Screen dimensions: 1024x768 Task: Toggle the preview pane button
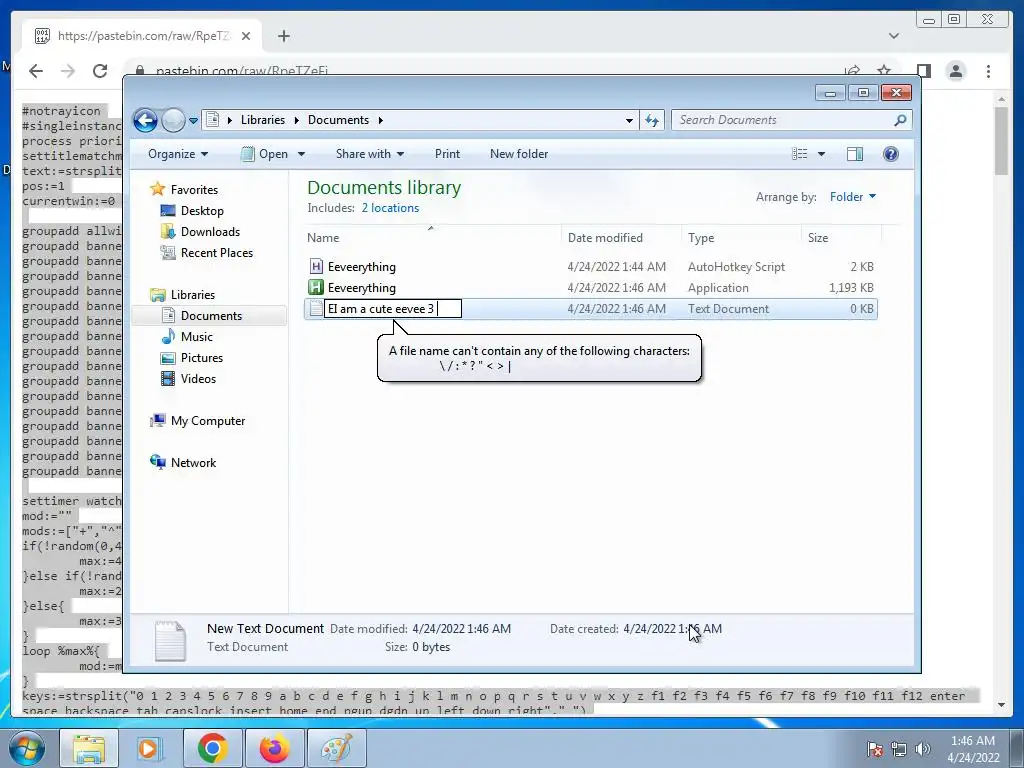coord(855,154)
